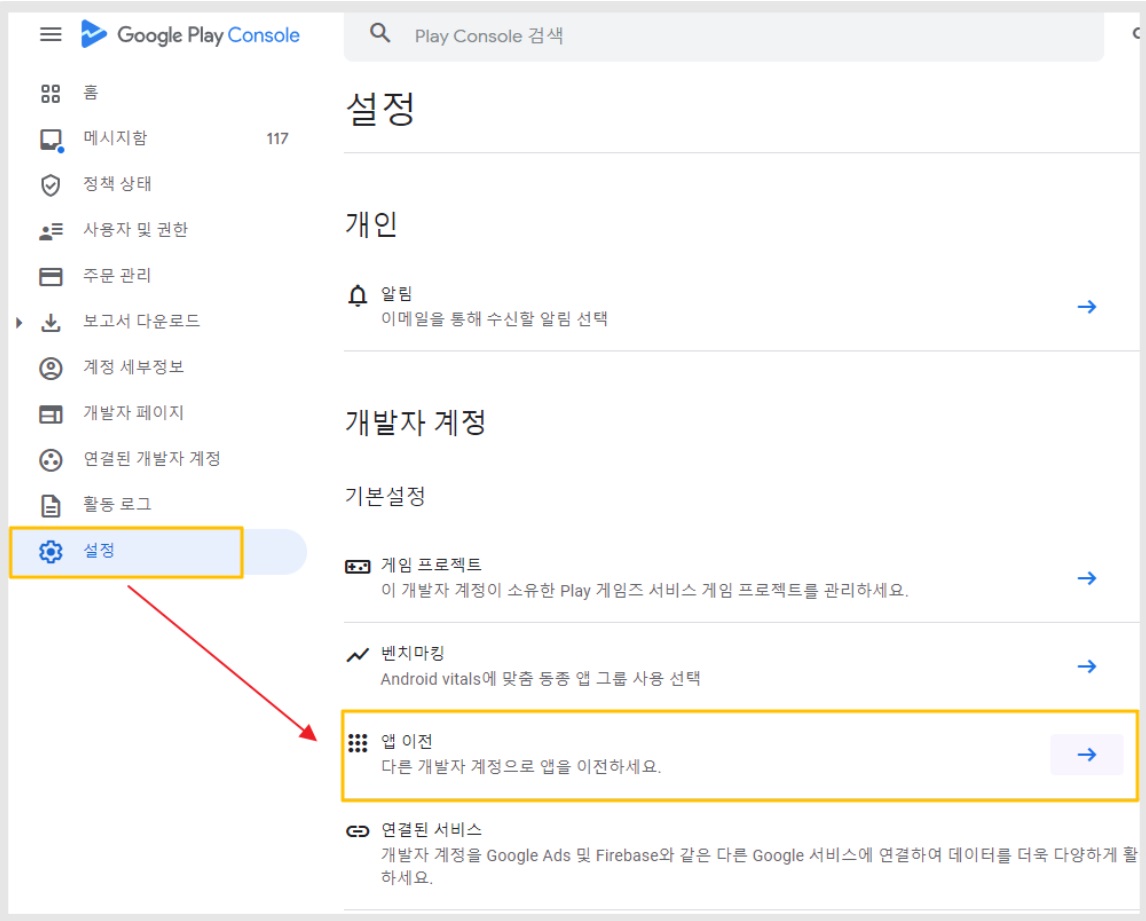Click the search magnifier icon
The image size is (1146, 921).
click(380, 33)
